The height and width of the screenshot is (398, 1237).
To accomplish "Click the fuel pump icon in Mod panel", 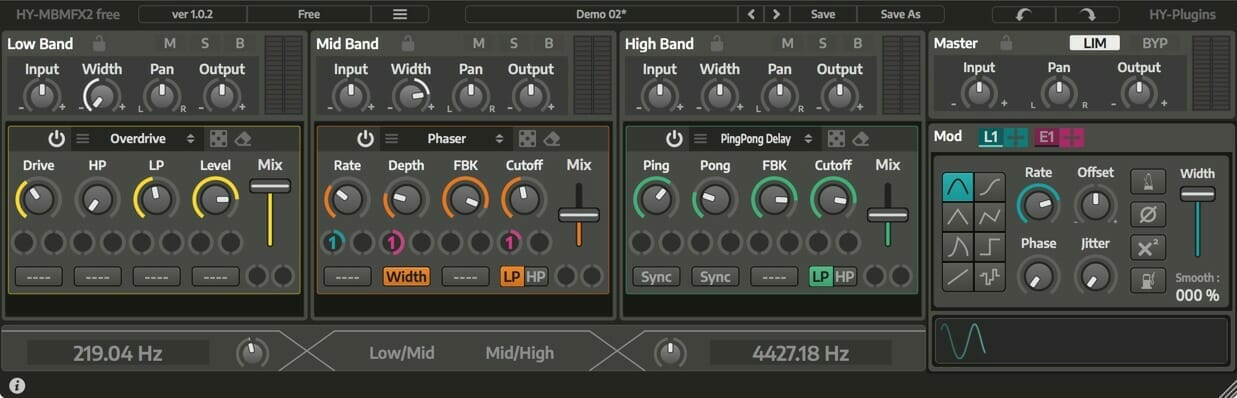I will click(1148, 280).
